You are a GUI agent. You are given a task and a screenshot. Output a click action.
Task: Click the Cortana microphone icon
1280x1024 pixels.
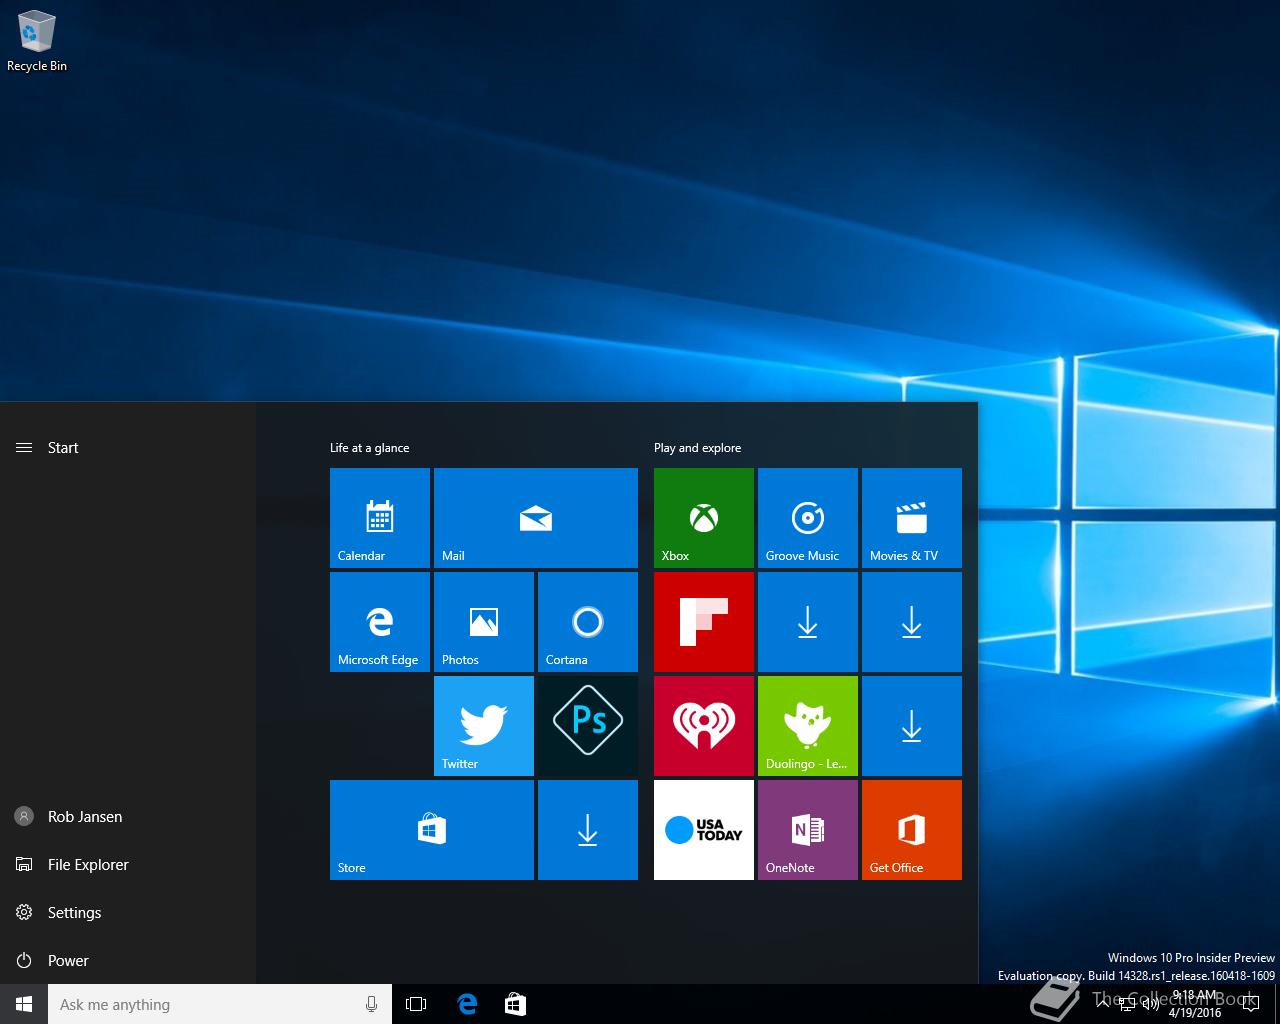[x=372, y=1004]
